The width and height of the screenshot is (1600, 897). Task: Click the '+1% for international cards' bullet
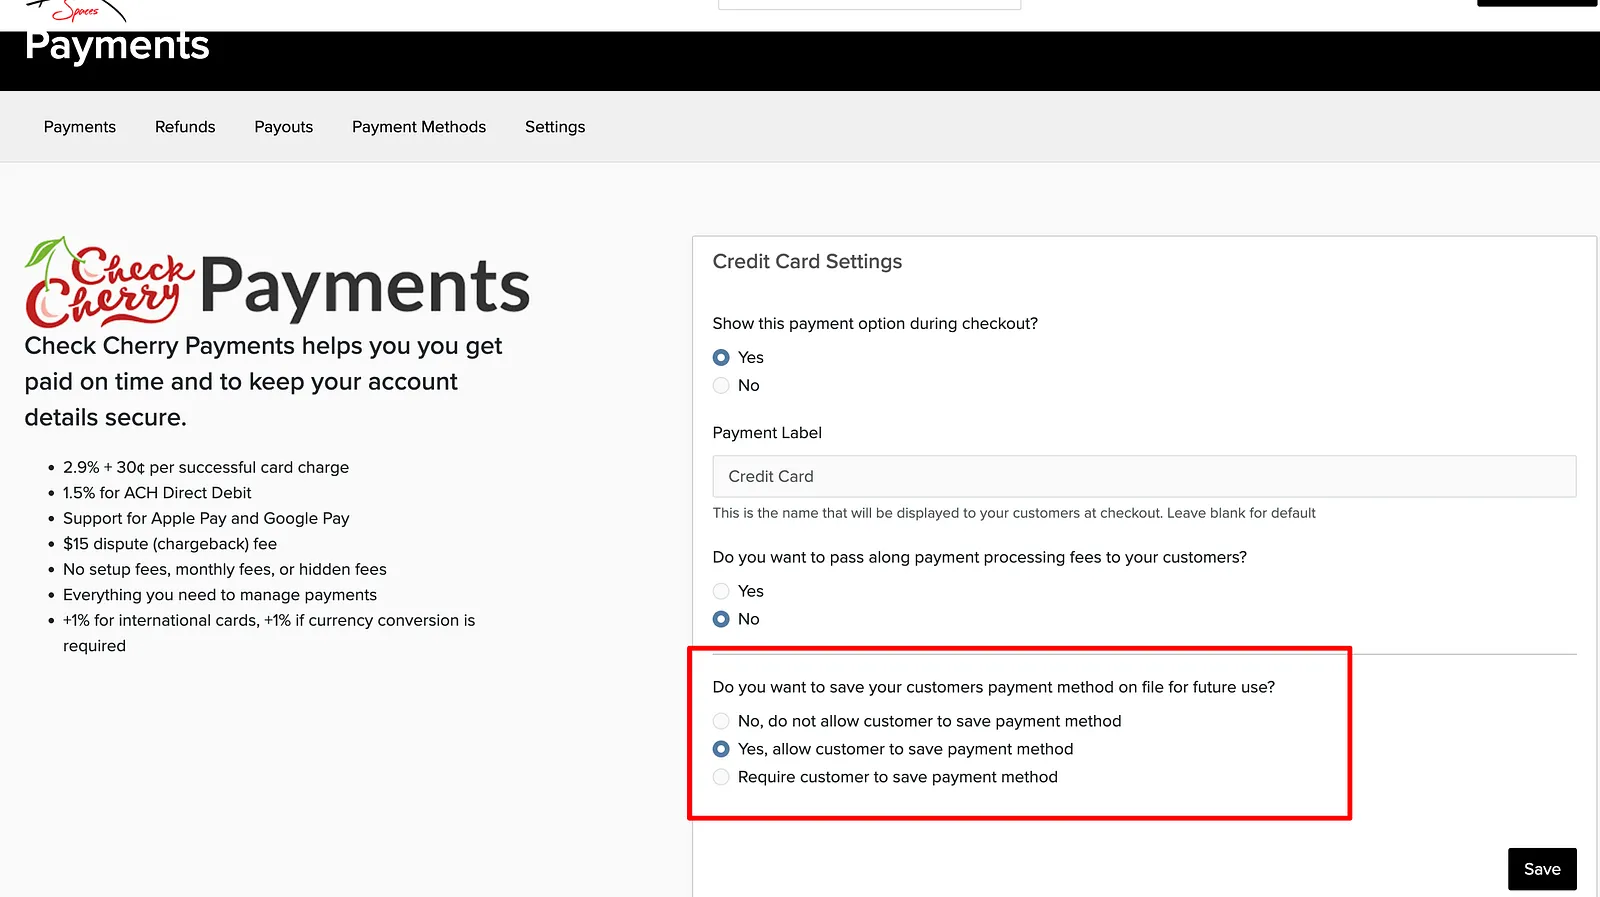coord(269,633)
